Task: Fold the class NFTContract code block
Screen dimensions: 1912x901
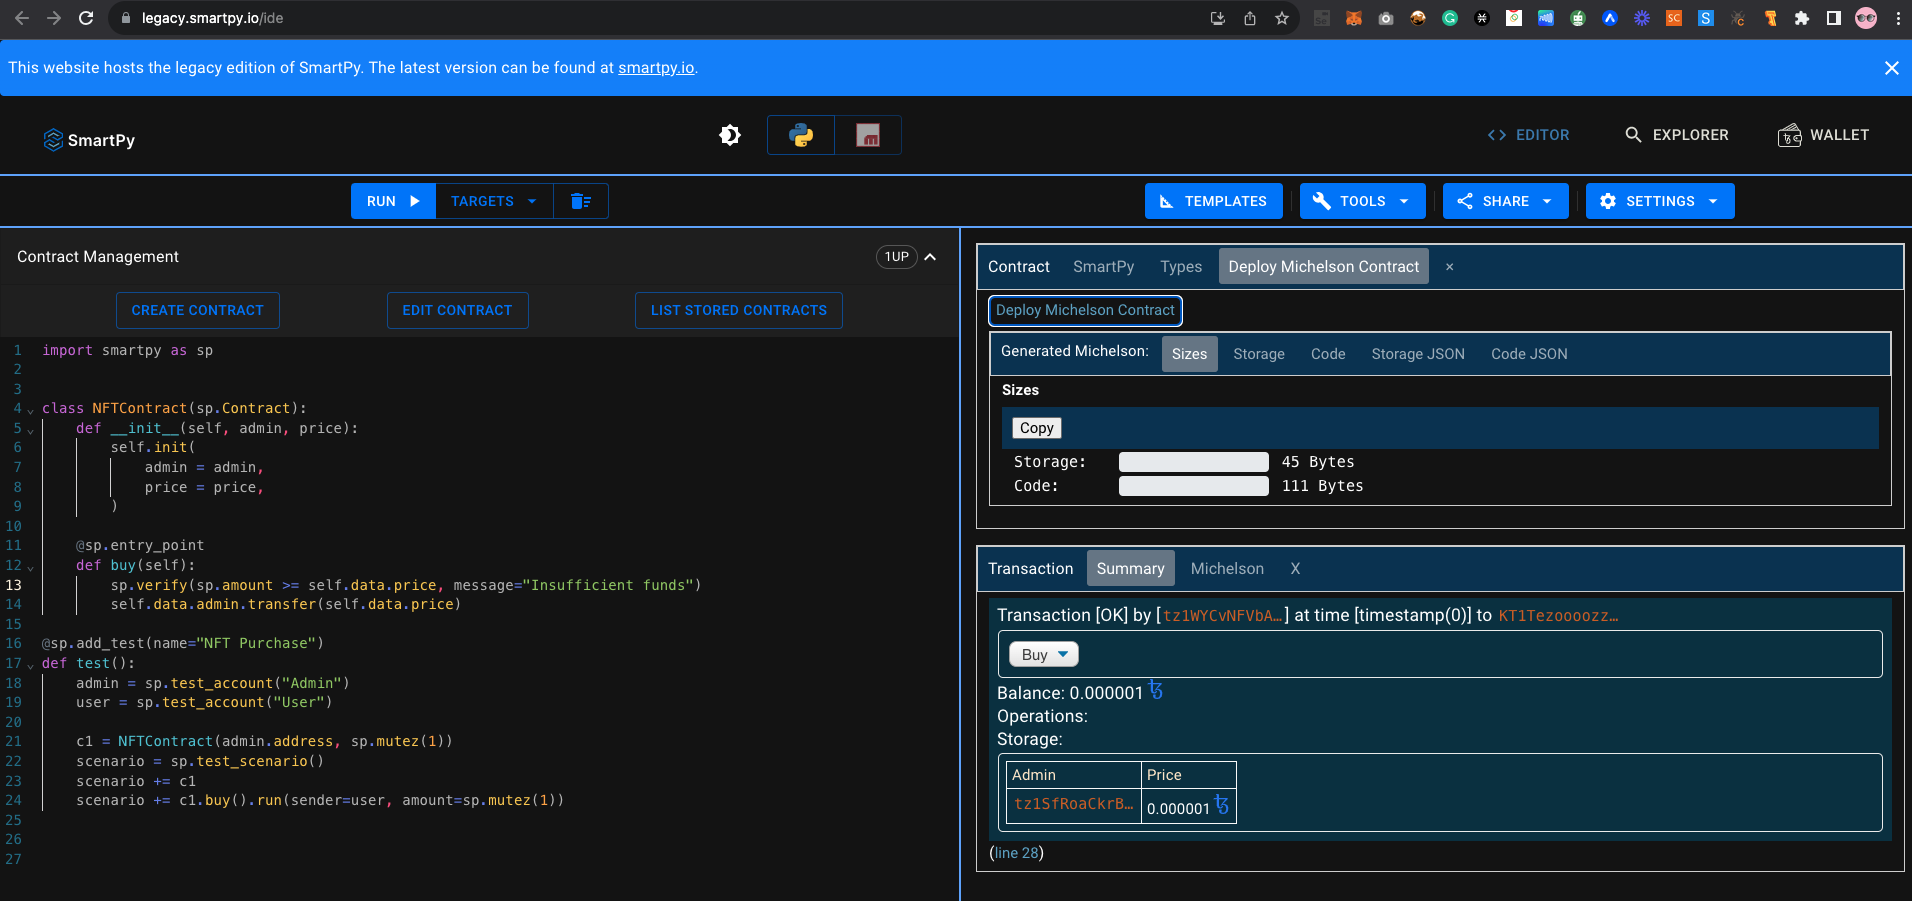Action: pos(30,410)
